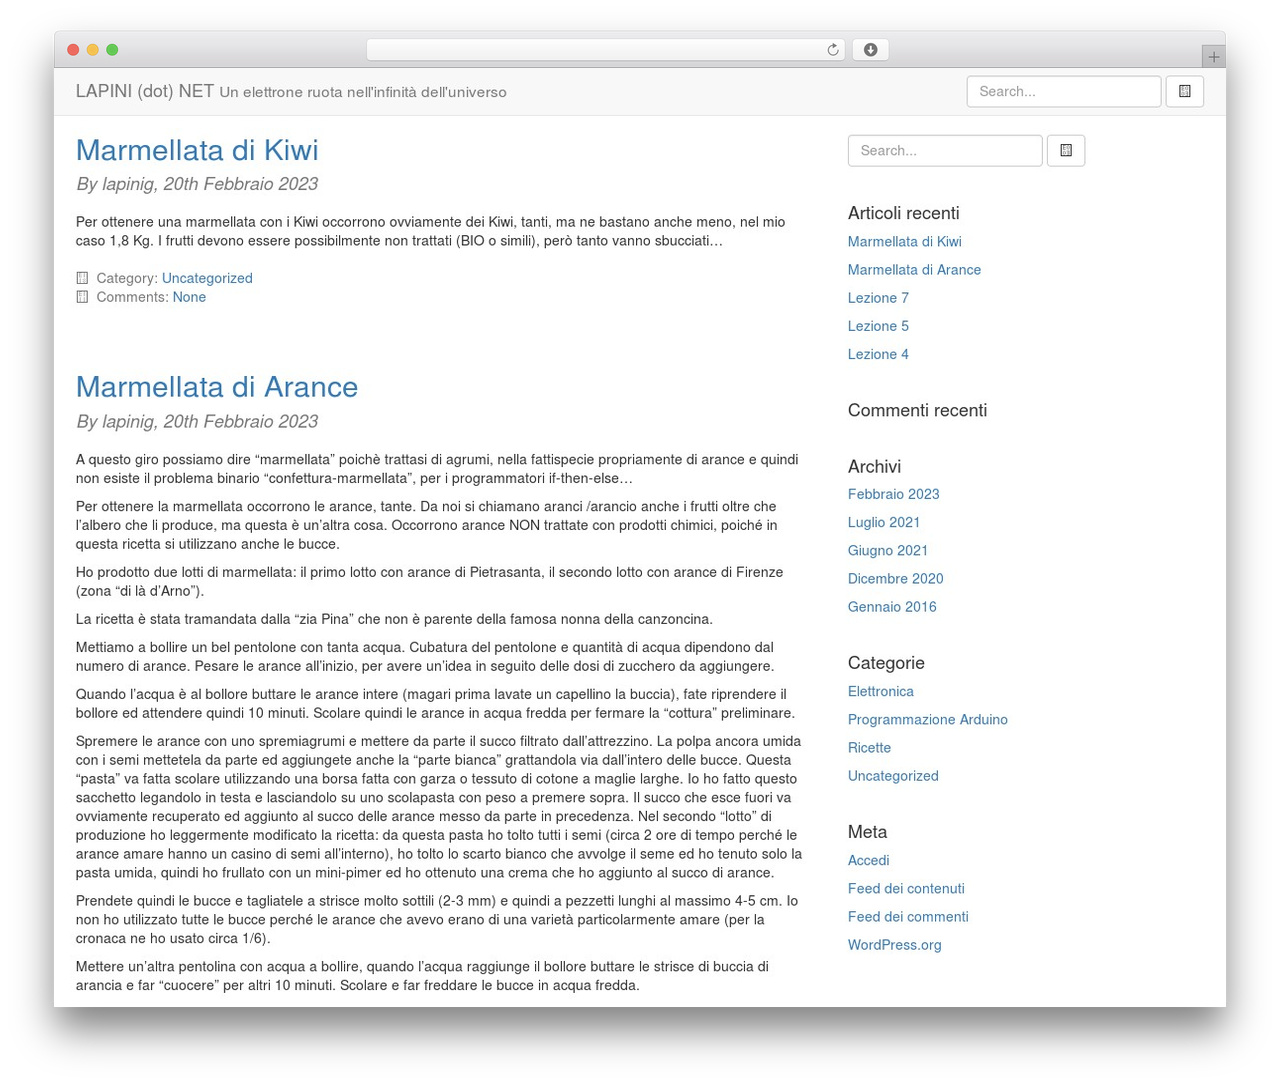Click the Comments None link

click(189, 297)
